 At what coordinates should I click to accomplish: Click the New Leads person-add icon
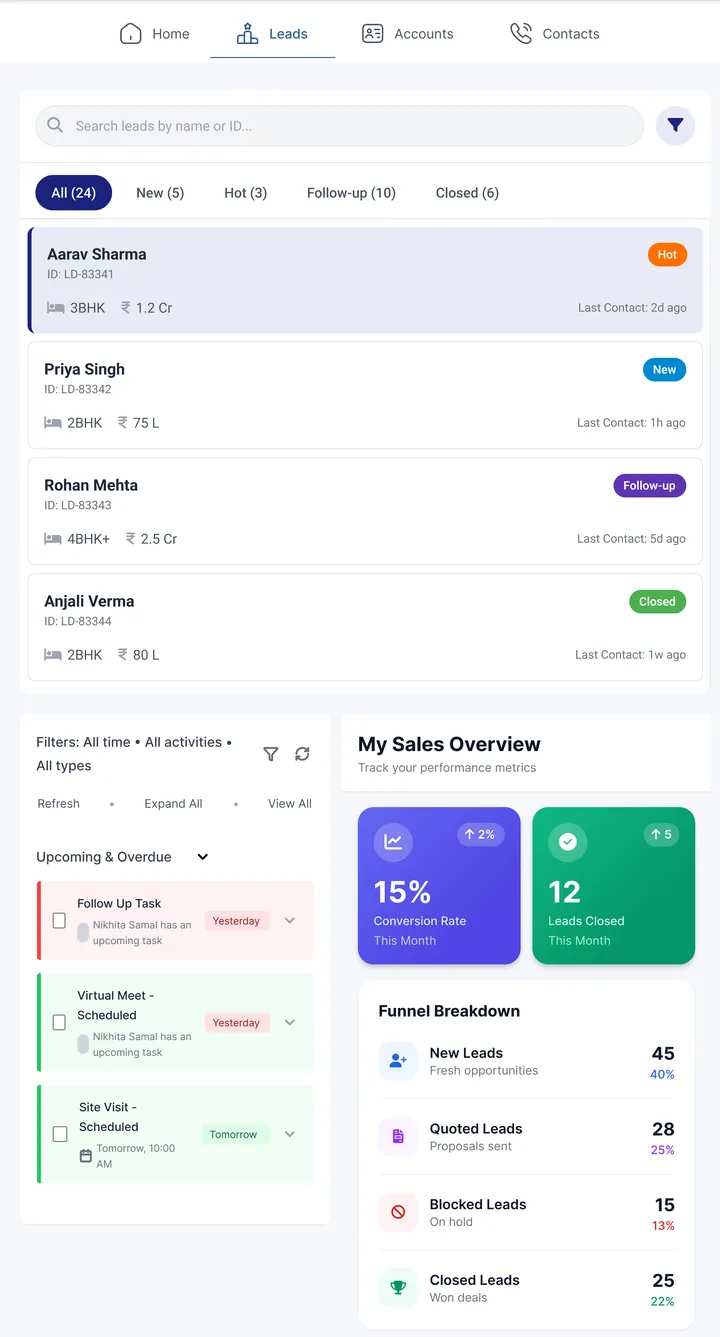(x=398, y=1061)
